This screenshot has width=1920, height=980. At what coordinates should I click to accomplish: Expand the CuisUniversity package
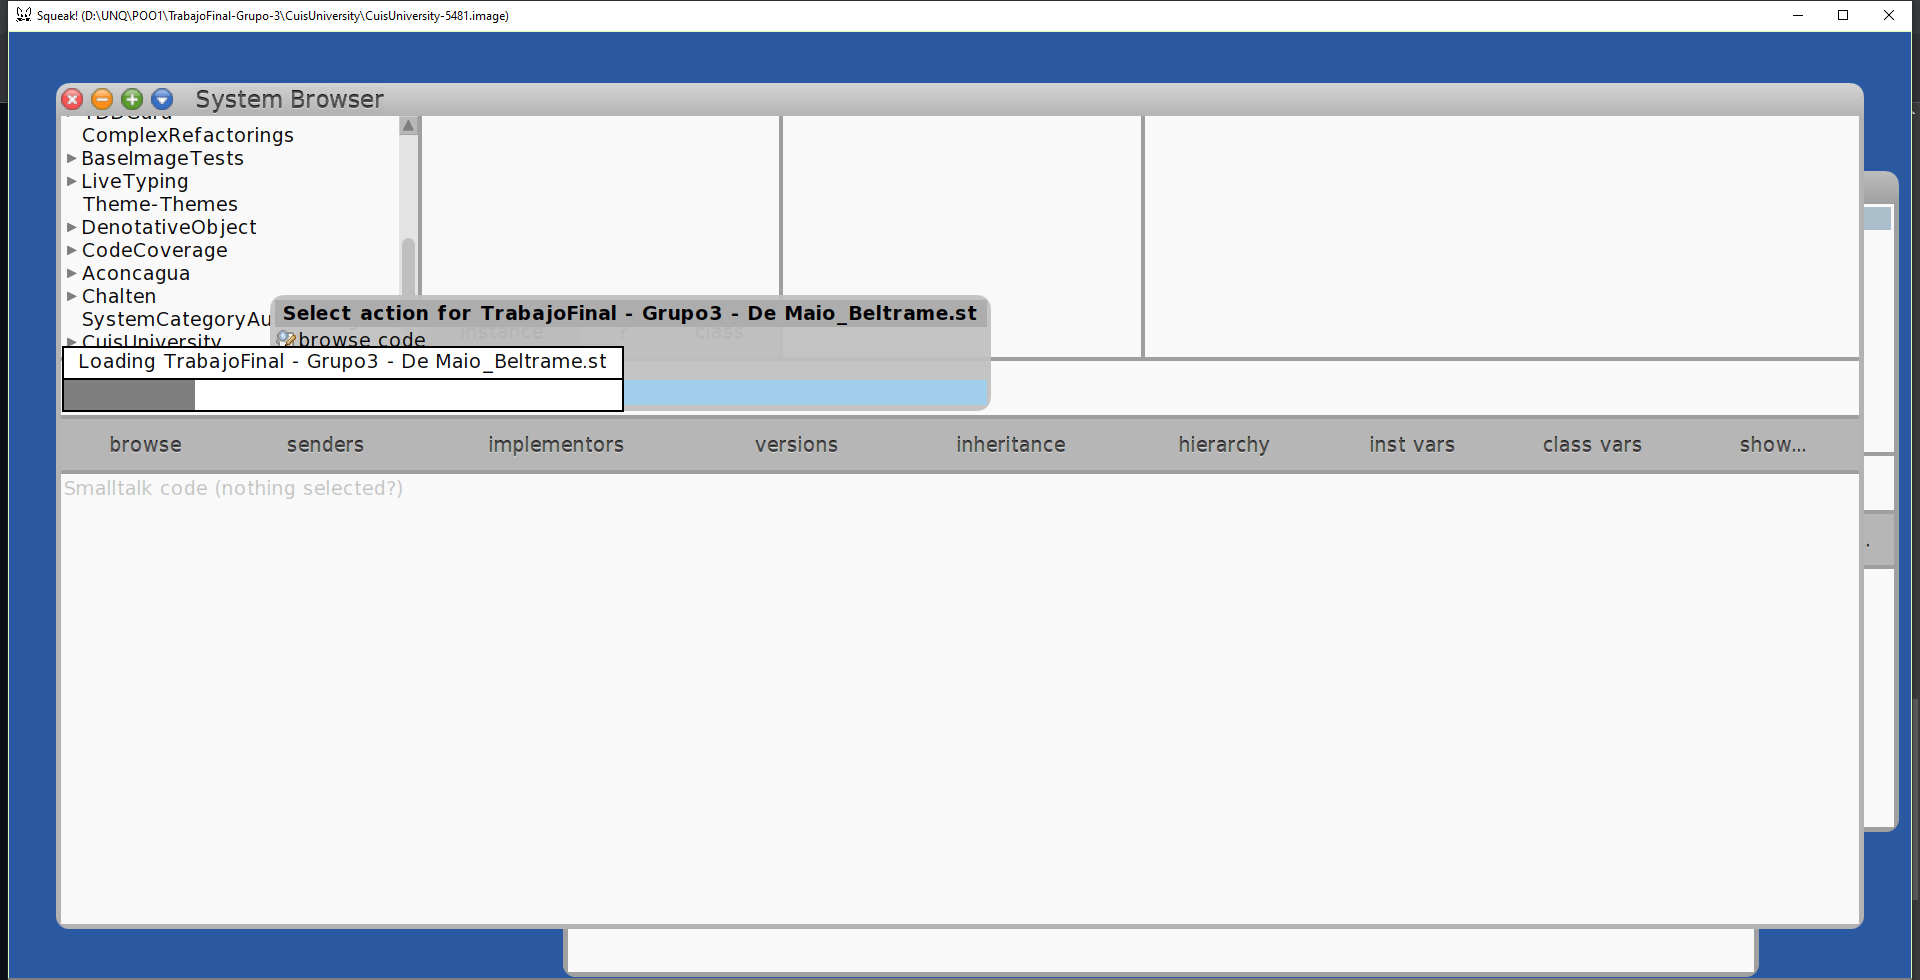(71, 341)
